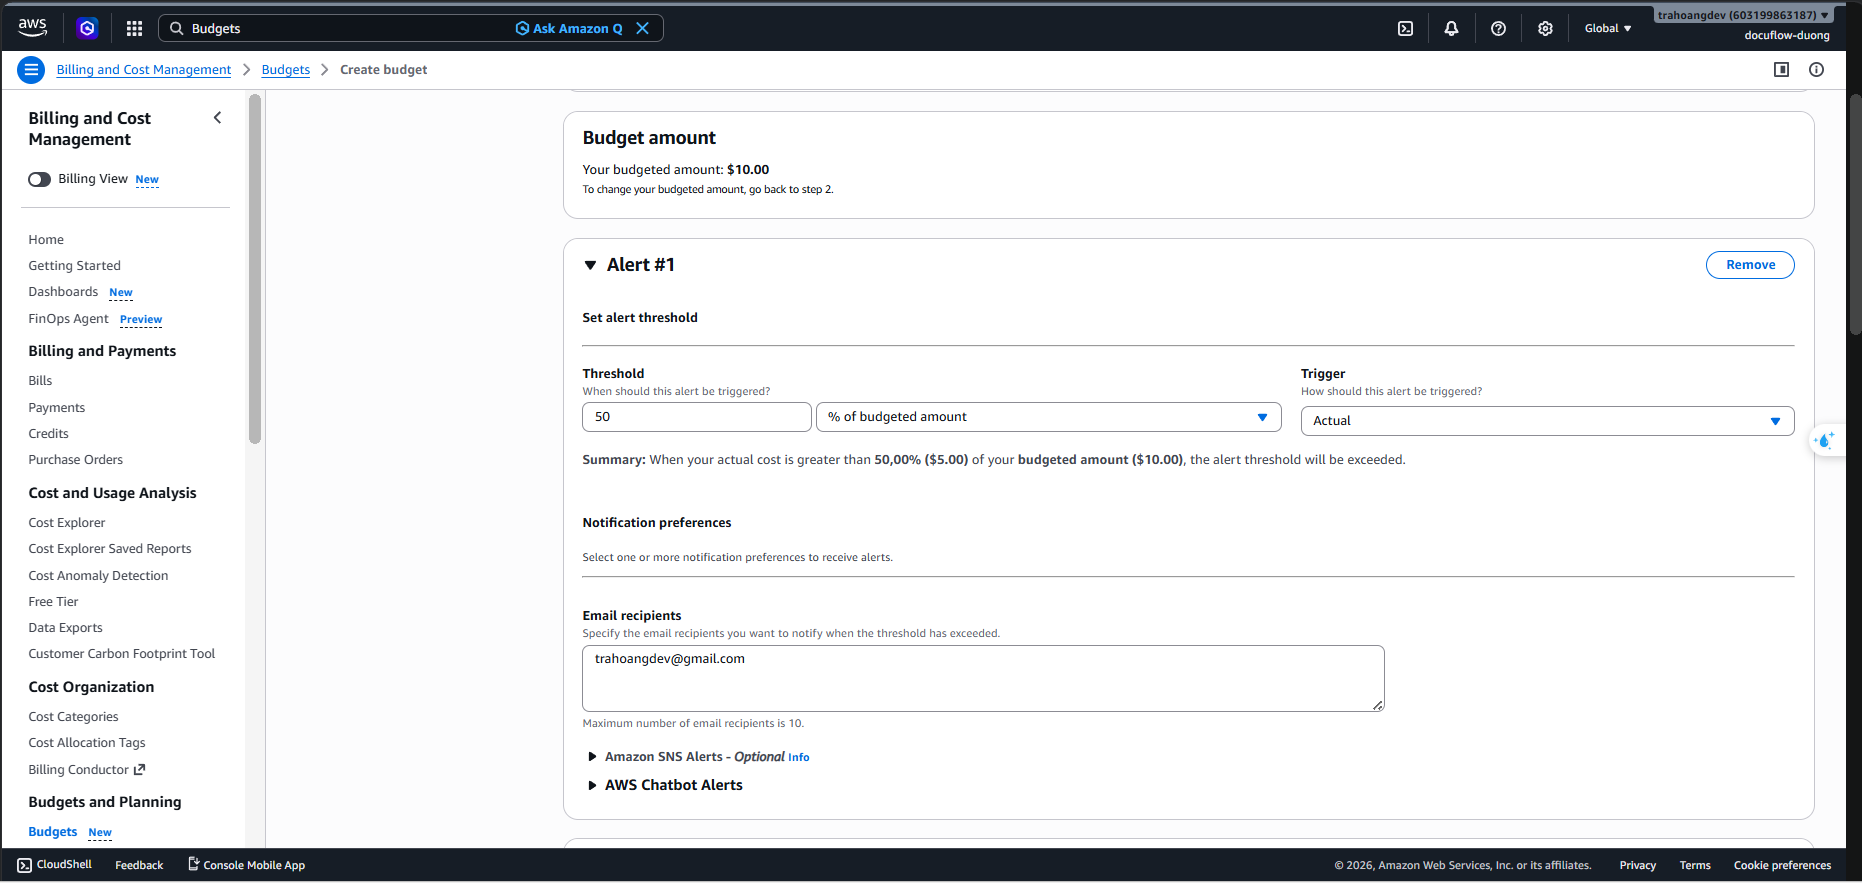1862x883 pixels.
Task: Open the Global region dropdown
Action: (x=1608, y=28)
